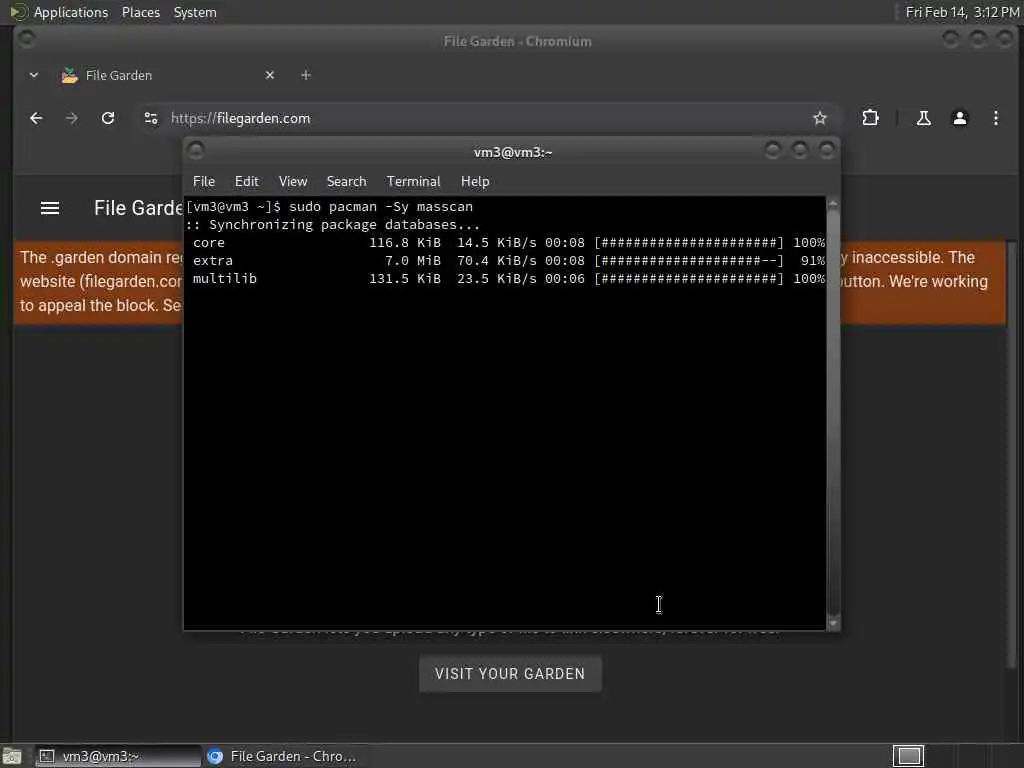This screenshot has width=1024, height=768.
Task: Click the 'extra' download row in terminal
Action: pyautogui.click(x=508, y=261)
